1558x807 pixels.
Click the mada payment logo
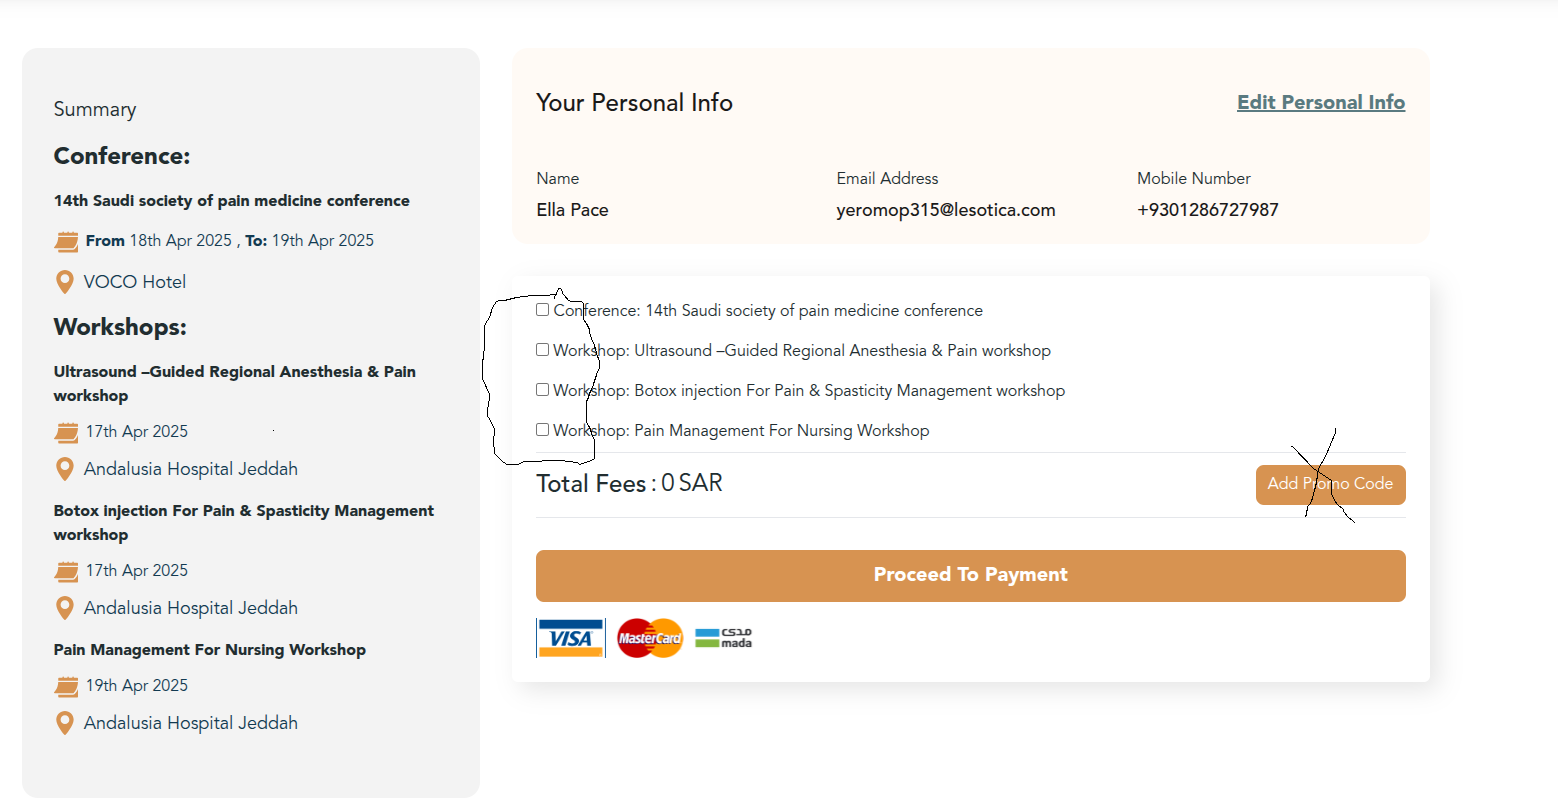[723, 638]
